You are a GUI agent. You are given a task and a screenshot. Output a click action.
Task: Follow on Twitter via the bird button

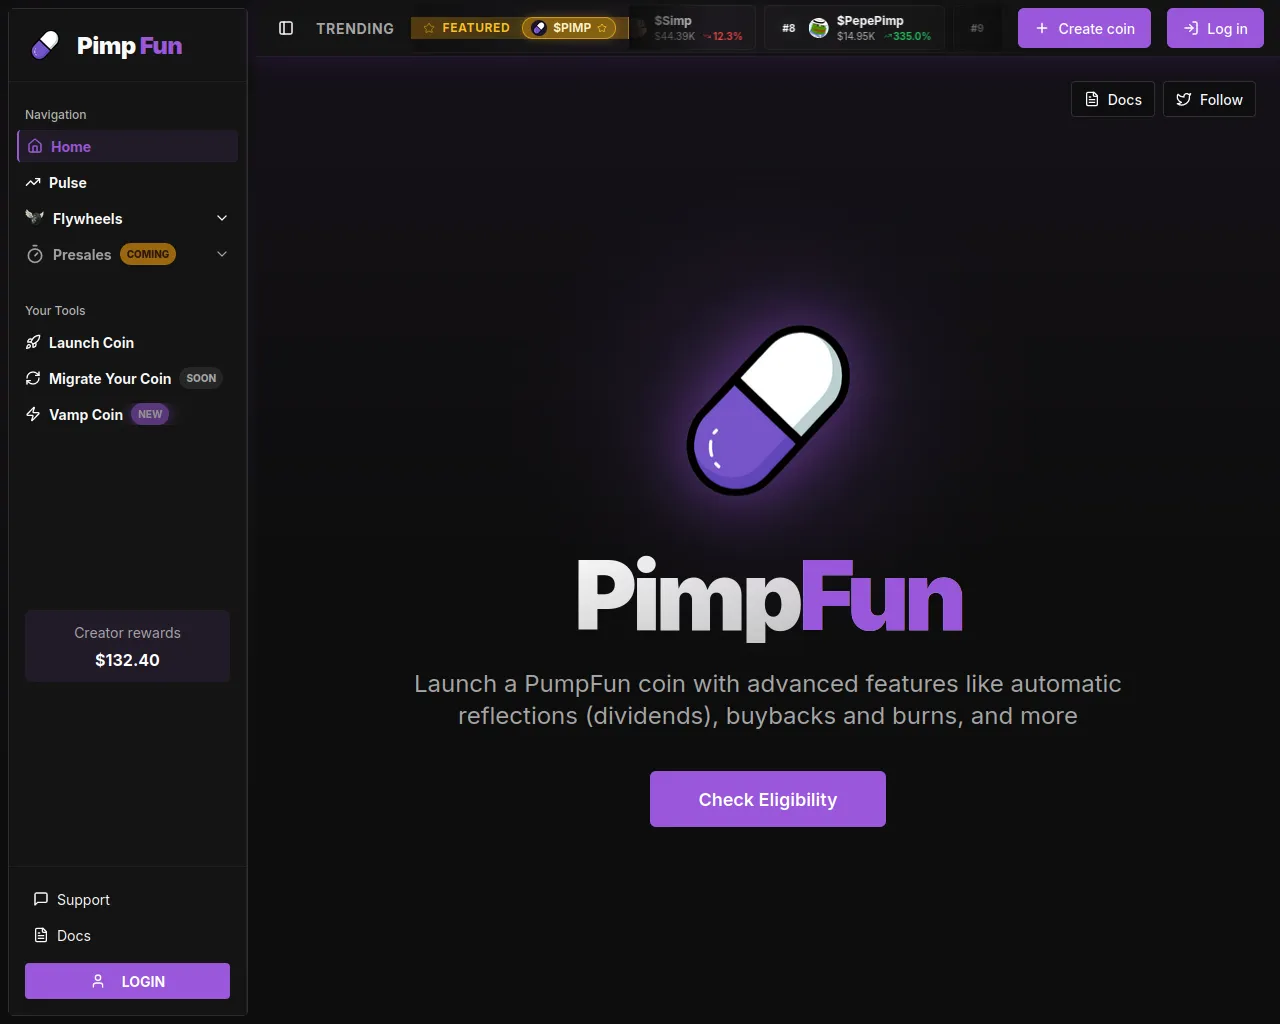pyautogui.click(x=1209, y=99)
